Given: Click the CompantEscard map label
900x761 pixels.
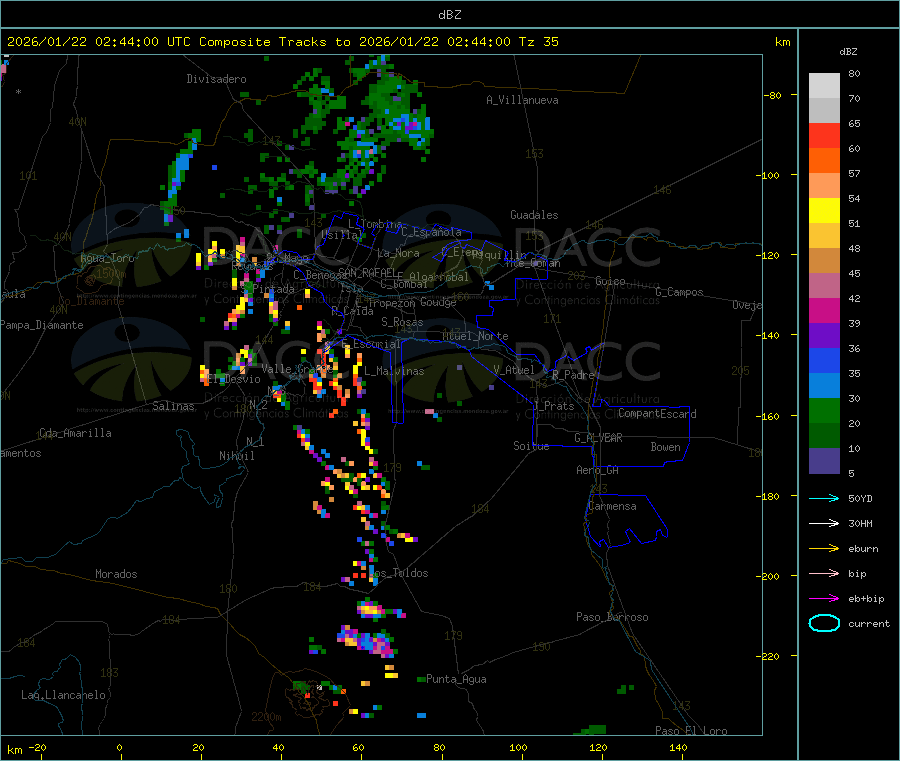Looking at the screenshot, I should [657, 414].
